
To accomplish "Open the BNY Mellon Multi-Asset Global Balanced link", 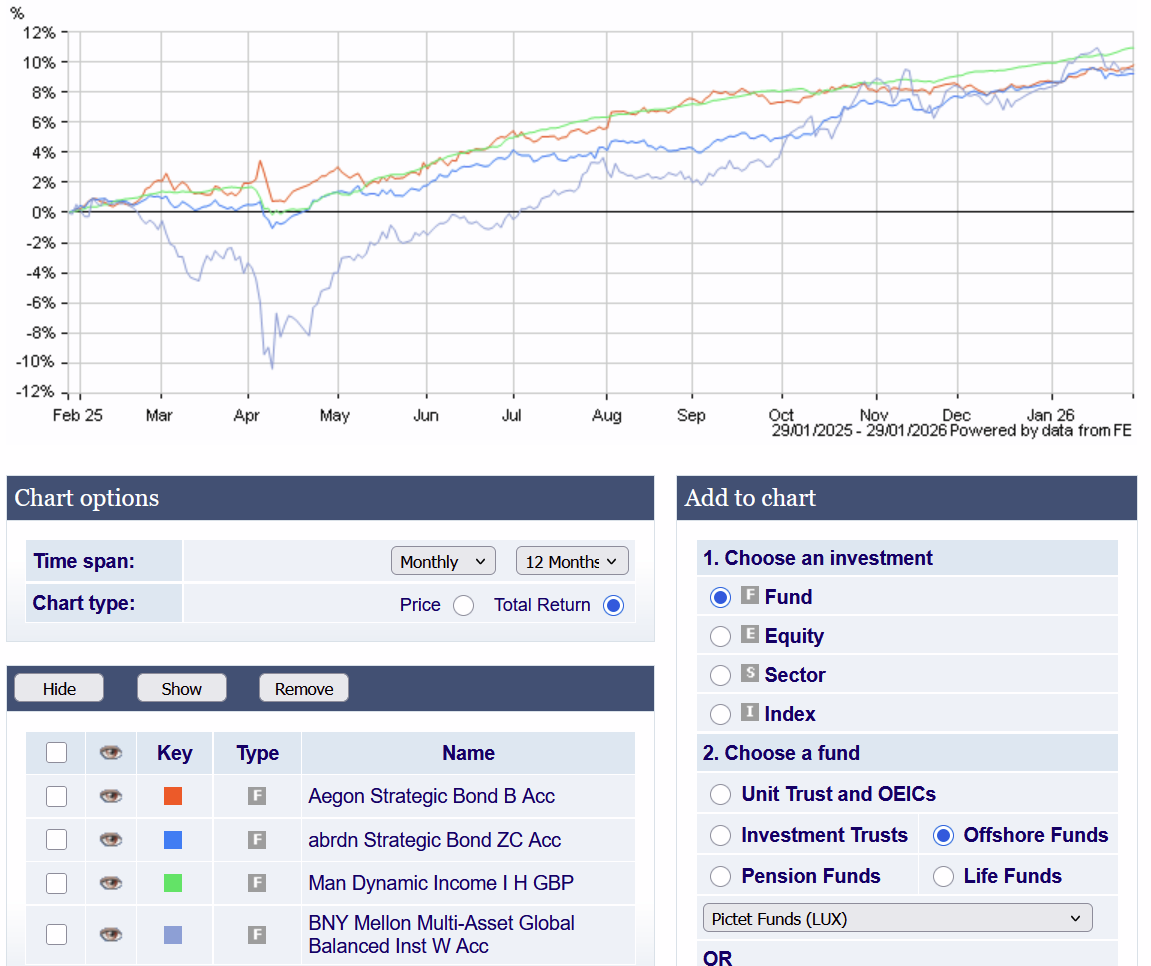I will (x=441, y=934).
